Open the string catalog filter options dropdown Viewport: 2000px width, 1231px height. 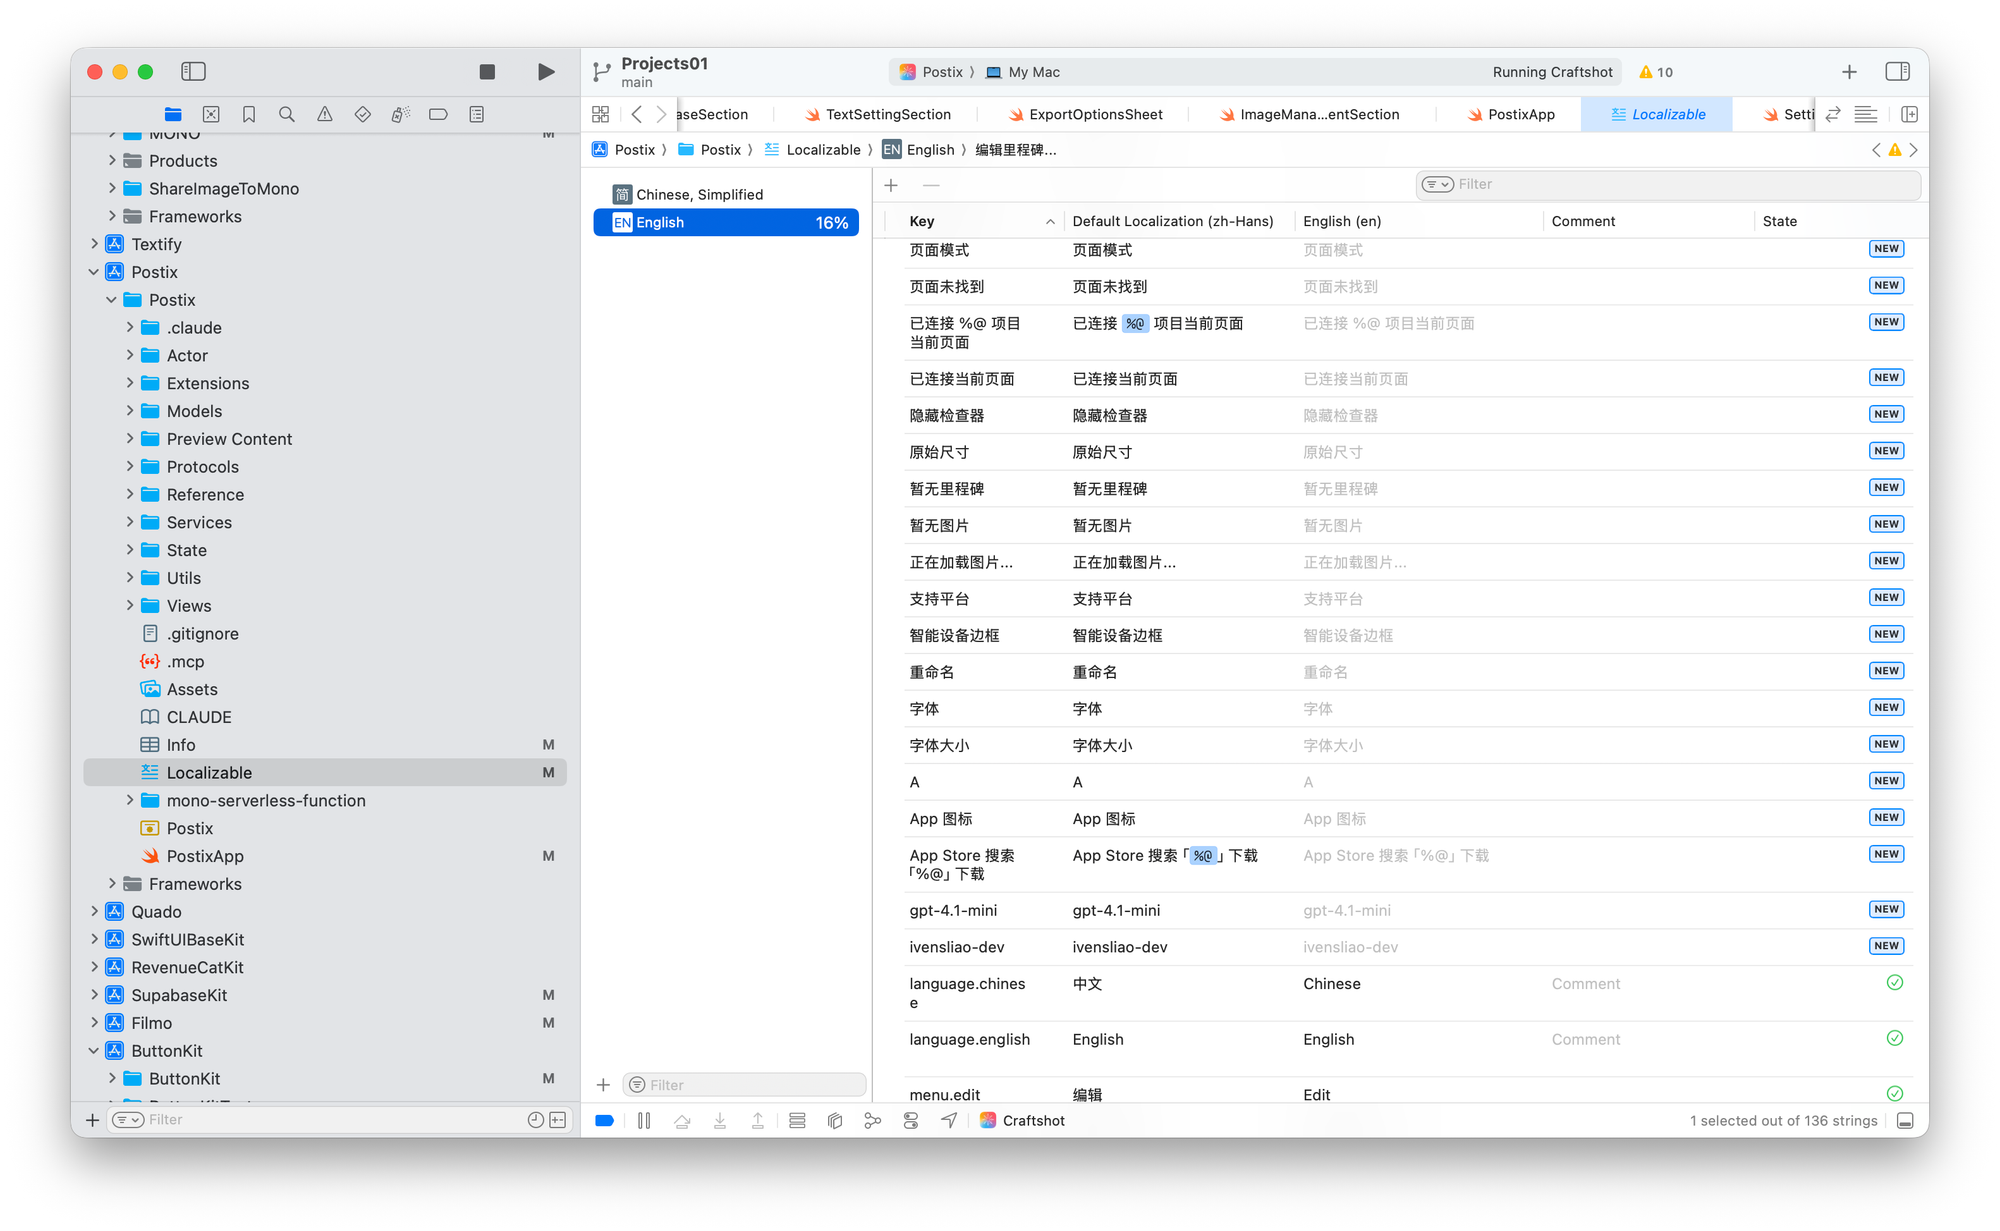(x=1438, y=184)
